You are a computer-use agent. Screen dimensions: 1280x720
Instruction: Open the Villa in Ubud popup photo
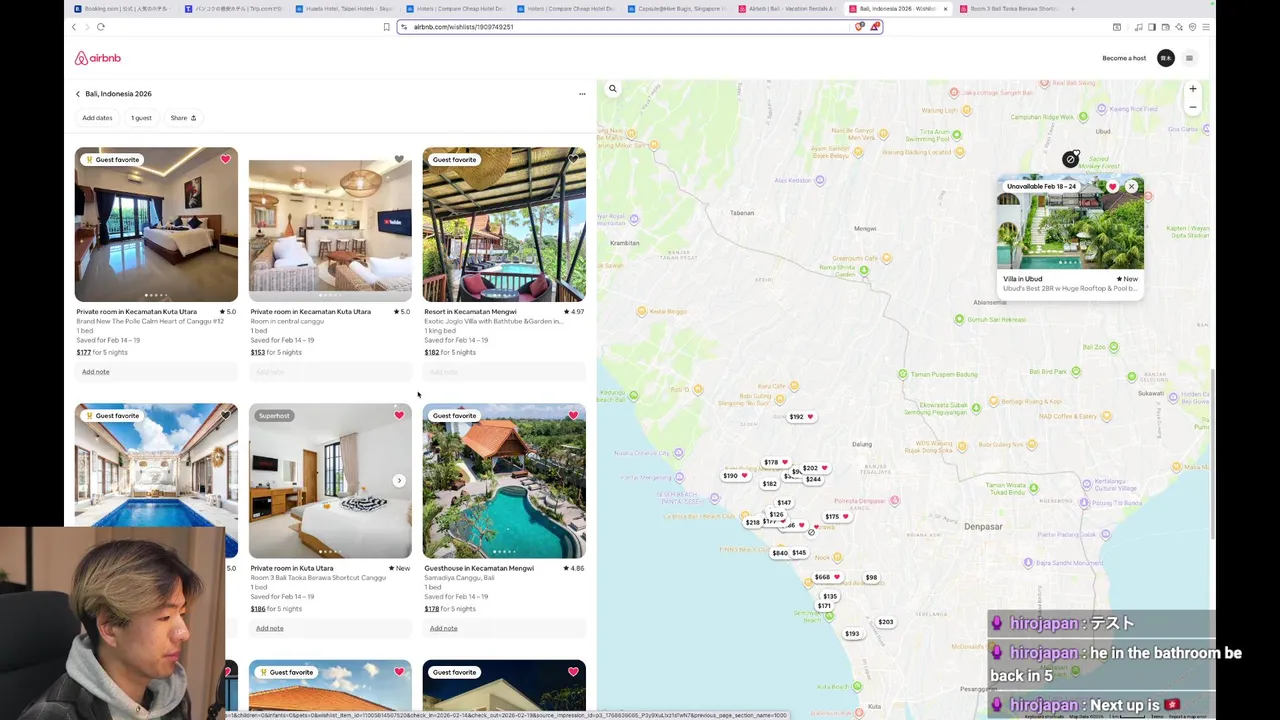[x=1070, y=223]
